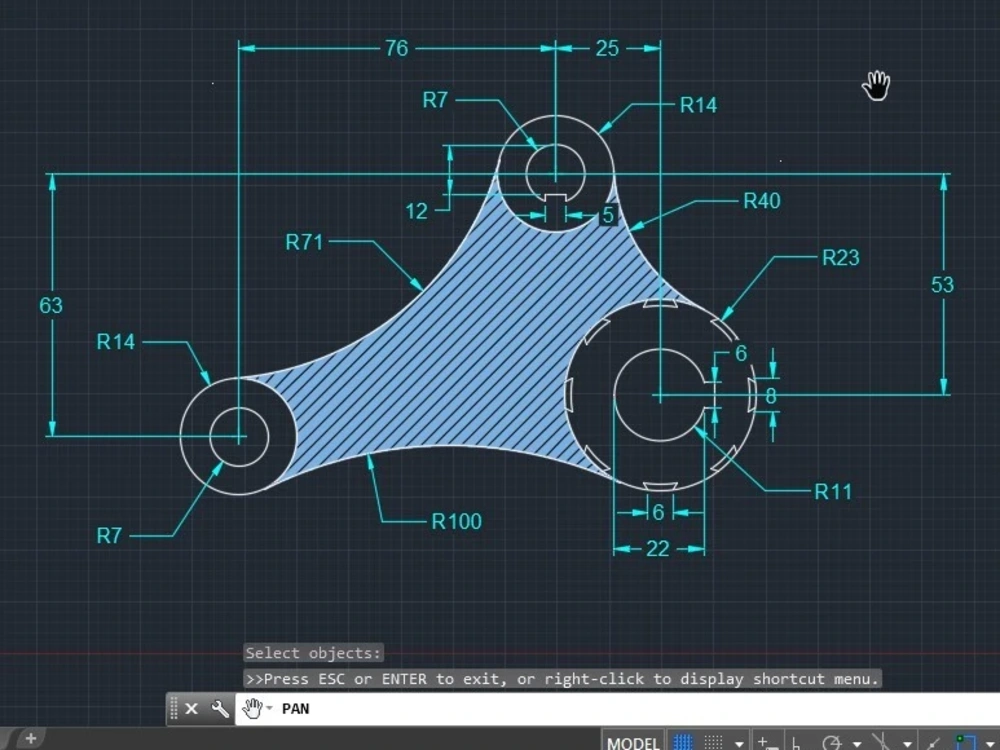The image size is (1000, 750).
Task: Select the R71 radius label
Action: [304, 242]
